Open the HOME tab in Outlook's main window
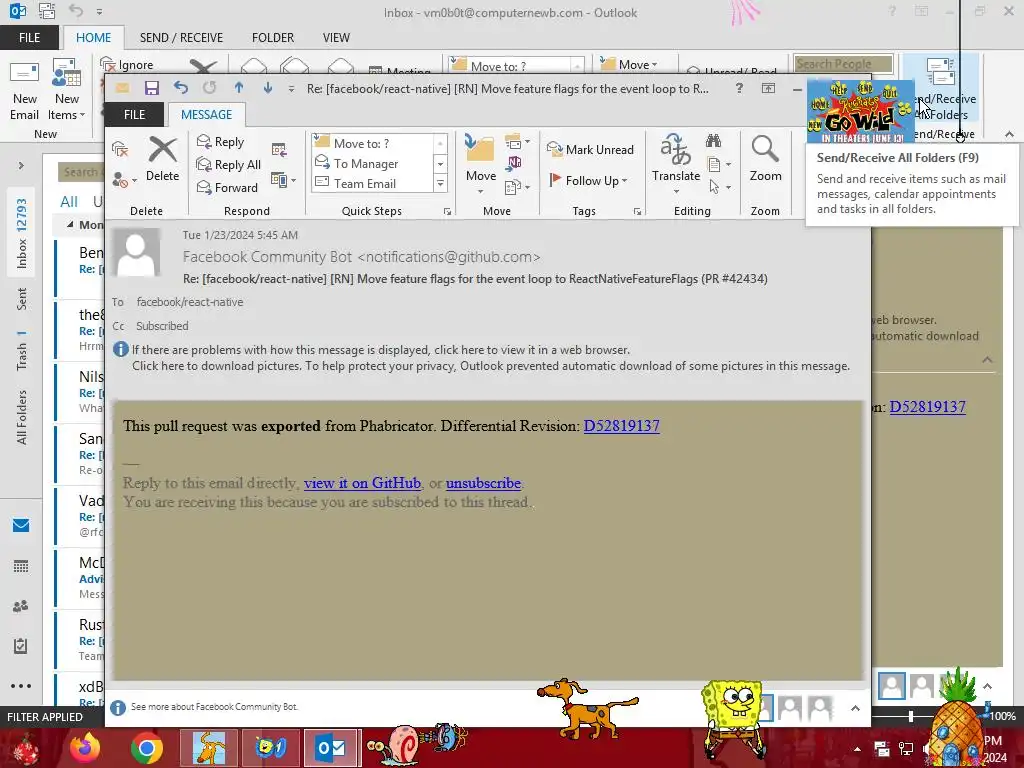Image resolution: width=1024 pixels, height=768 pixels. point(93,38)
